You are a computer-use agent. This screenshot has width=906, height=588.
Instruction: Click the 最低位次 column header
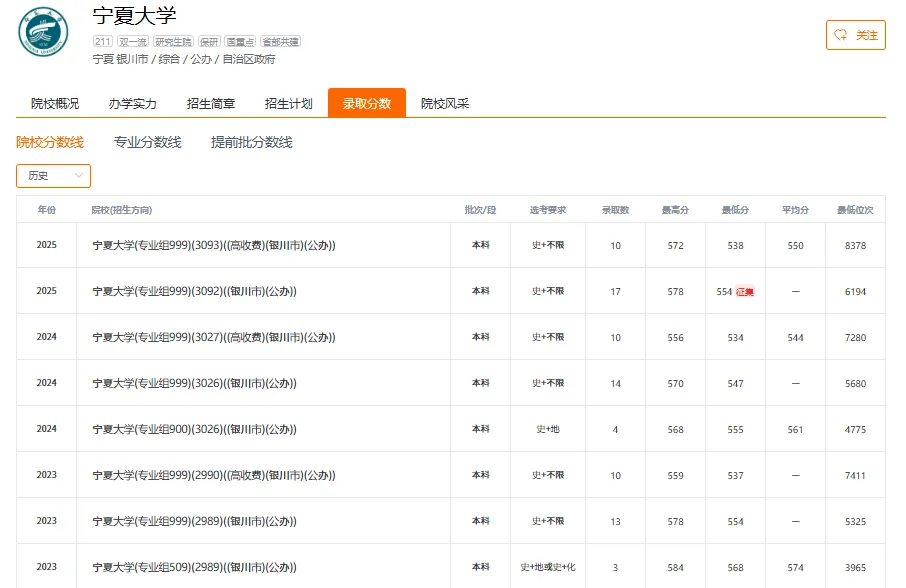[856, 210]
